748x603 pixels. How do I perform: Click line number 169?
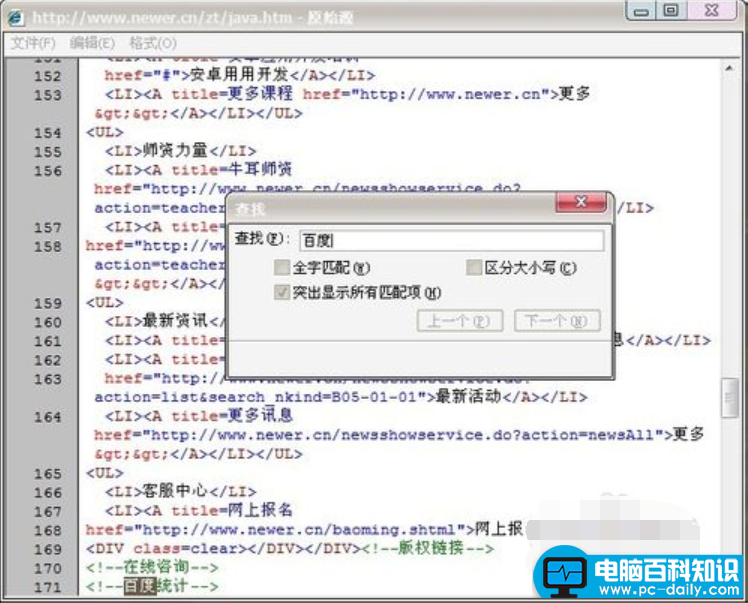click(x=48, y=550)
